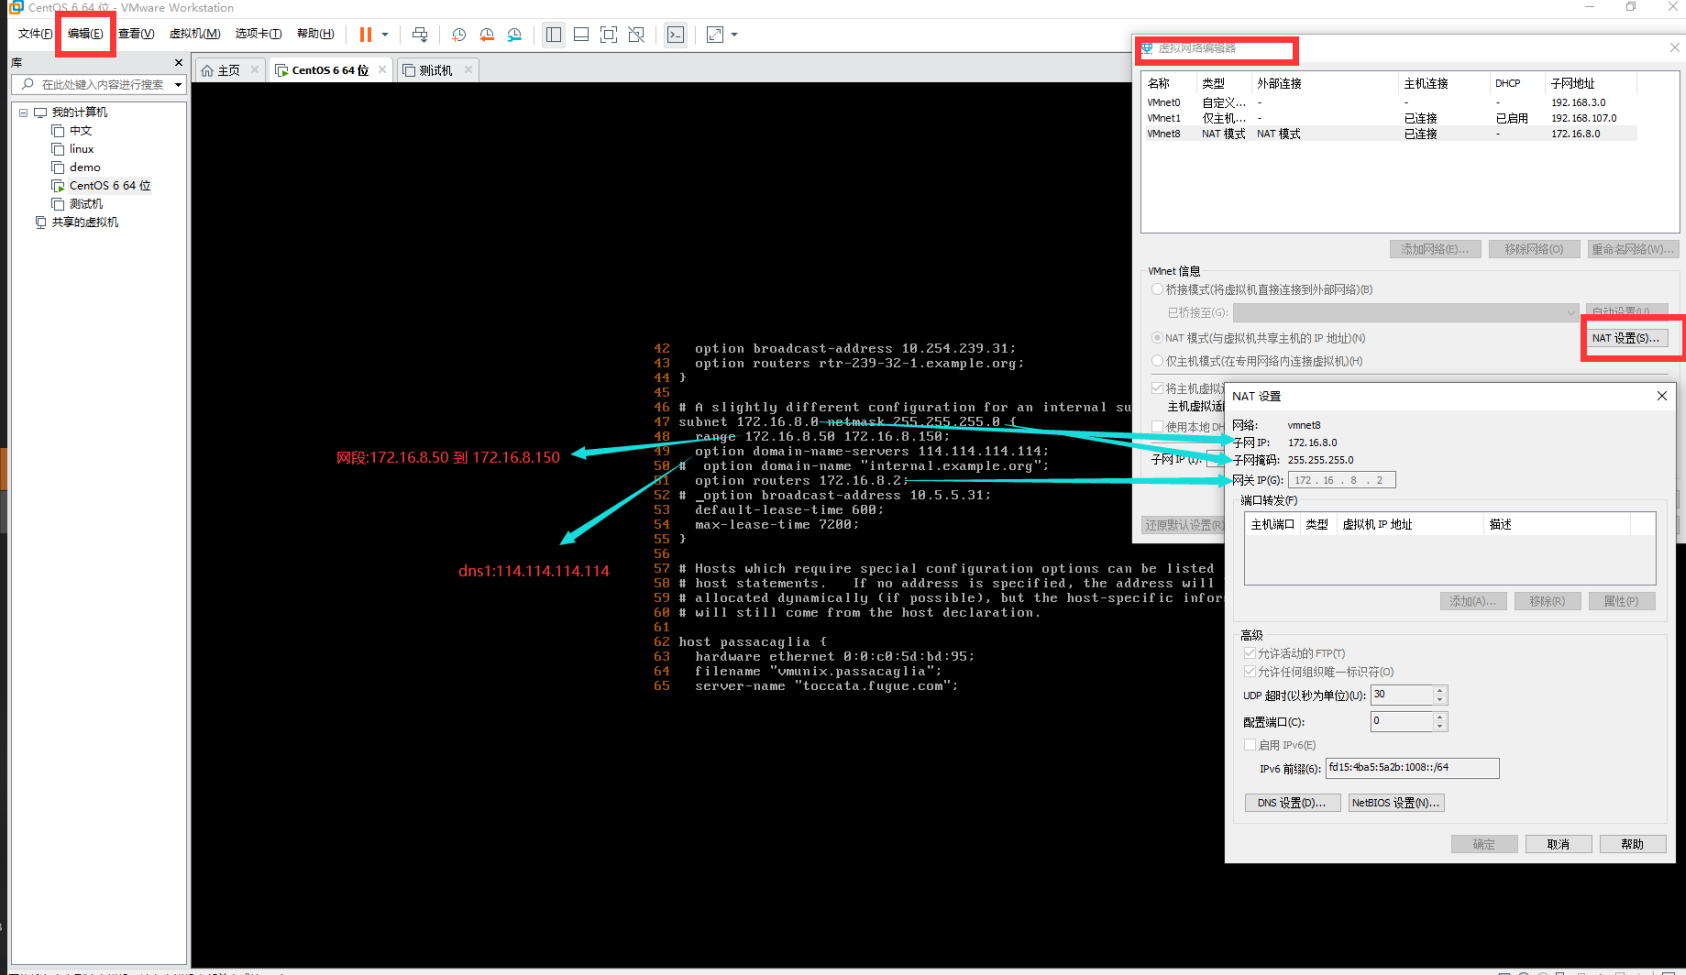Toggle the library panel sidebar icon
Viewport: 1686px width, 975px height.
point(553,34)
